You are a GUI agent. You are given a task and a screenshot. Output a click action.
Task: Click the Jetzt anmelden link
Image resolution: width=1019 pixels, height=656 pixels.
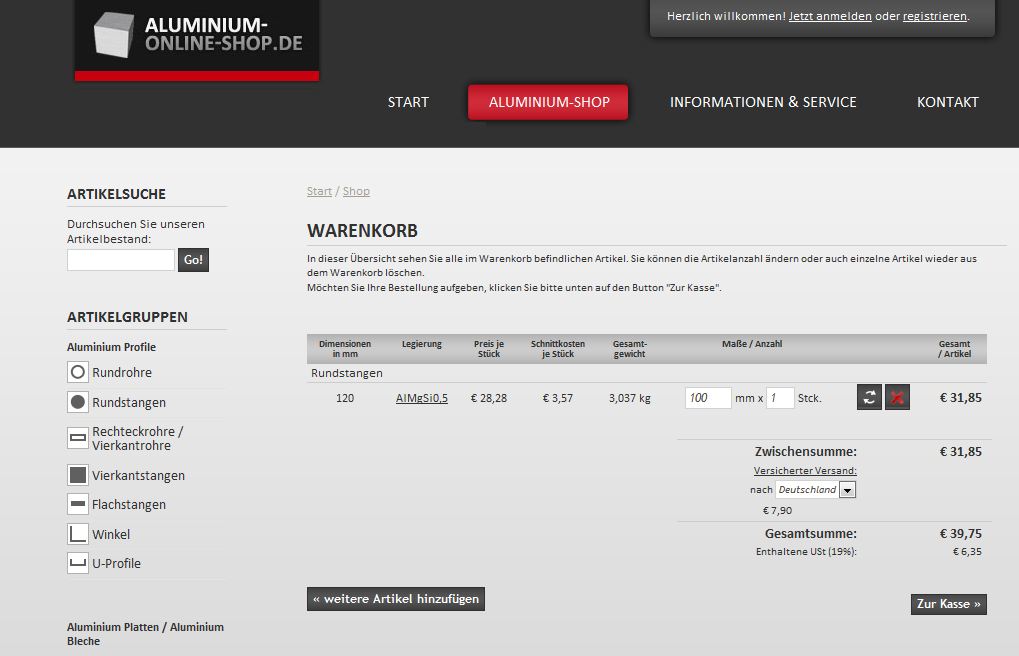point(829,16)
